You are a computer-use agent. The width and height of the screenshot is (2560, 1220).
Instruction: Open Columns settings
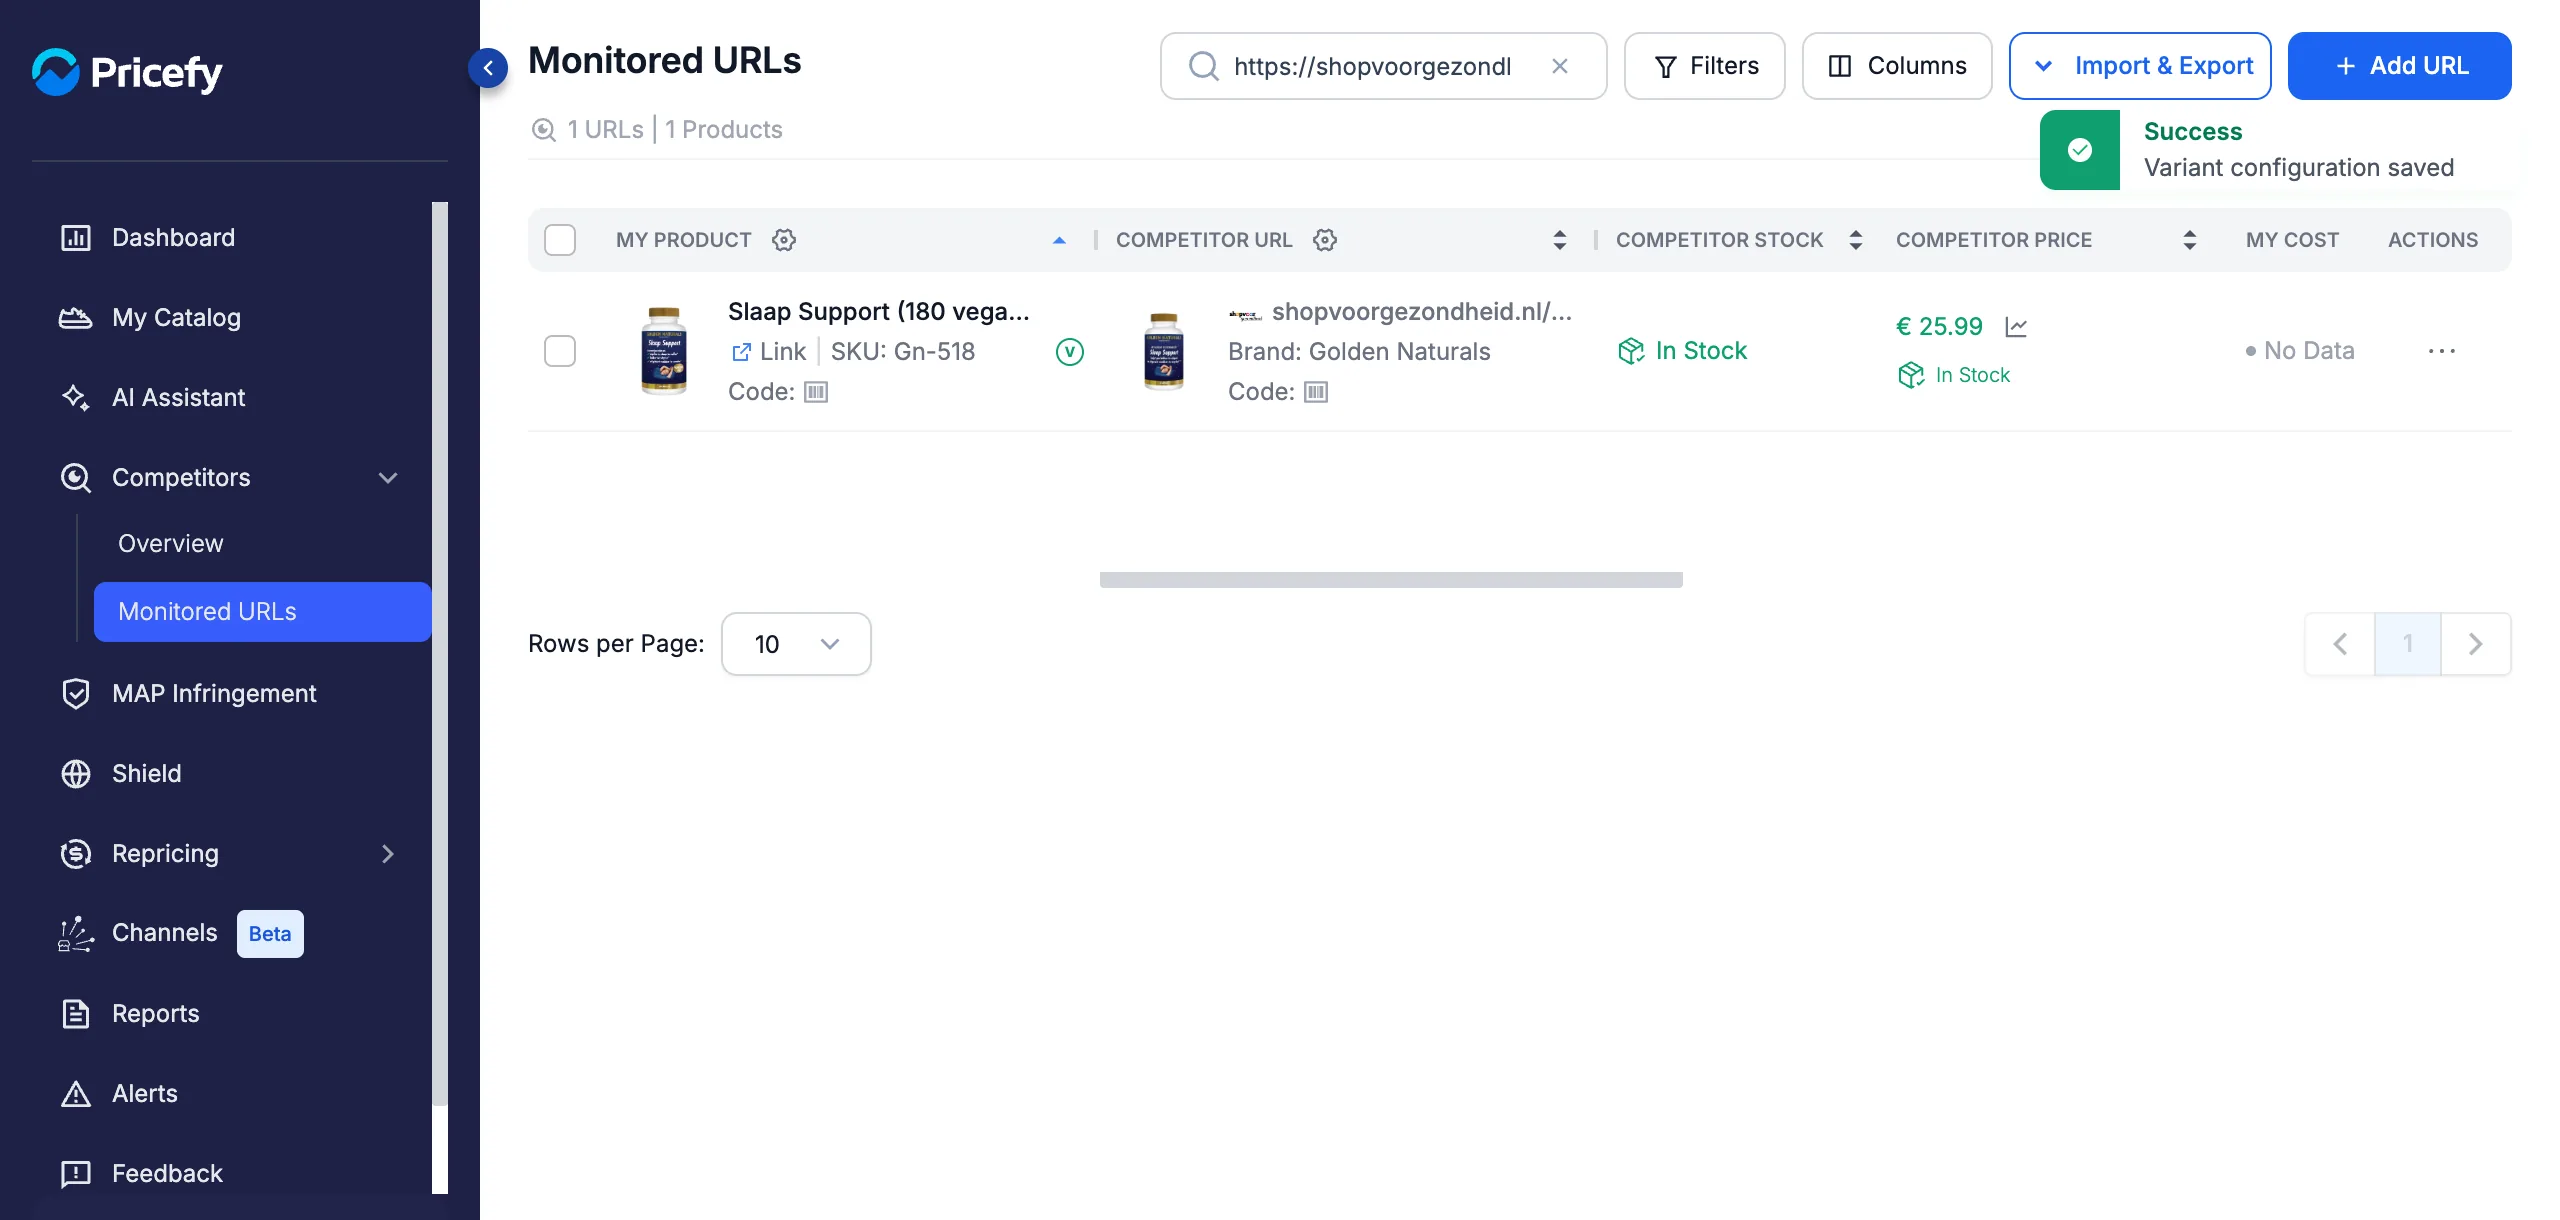tap(1897, 66)
